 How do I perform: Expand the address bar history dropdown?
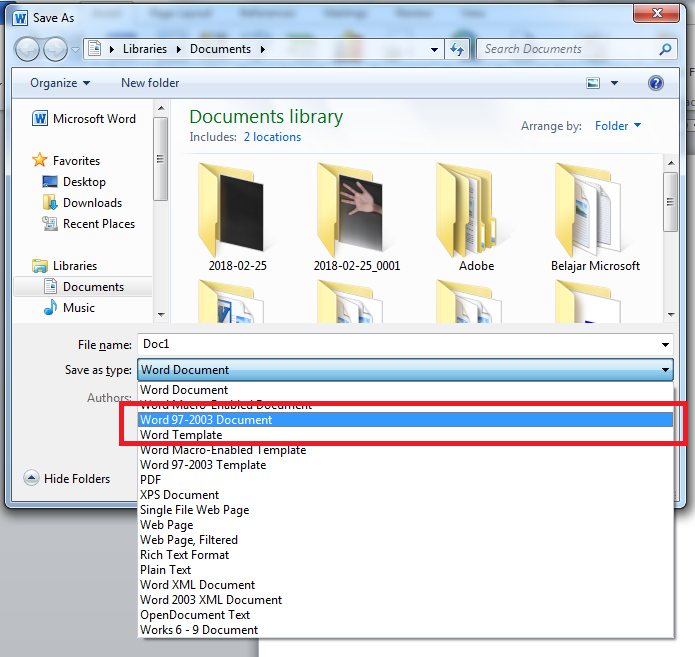(x=434, y=49)
